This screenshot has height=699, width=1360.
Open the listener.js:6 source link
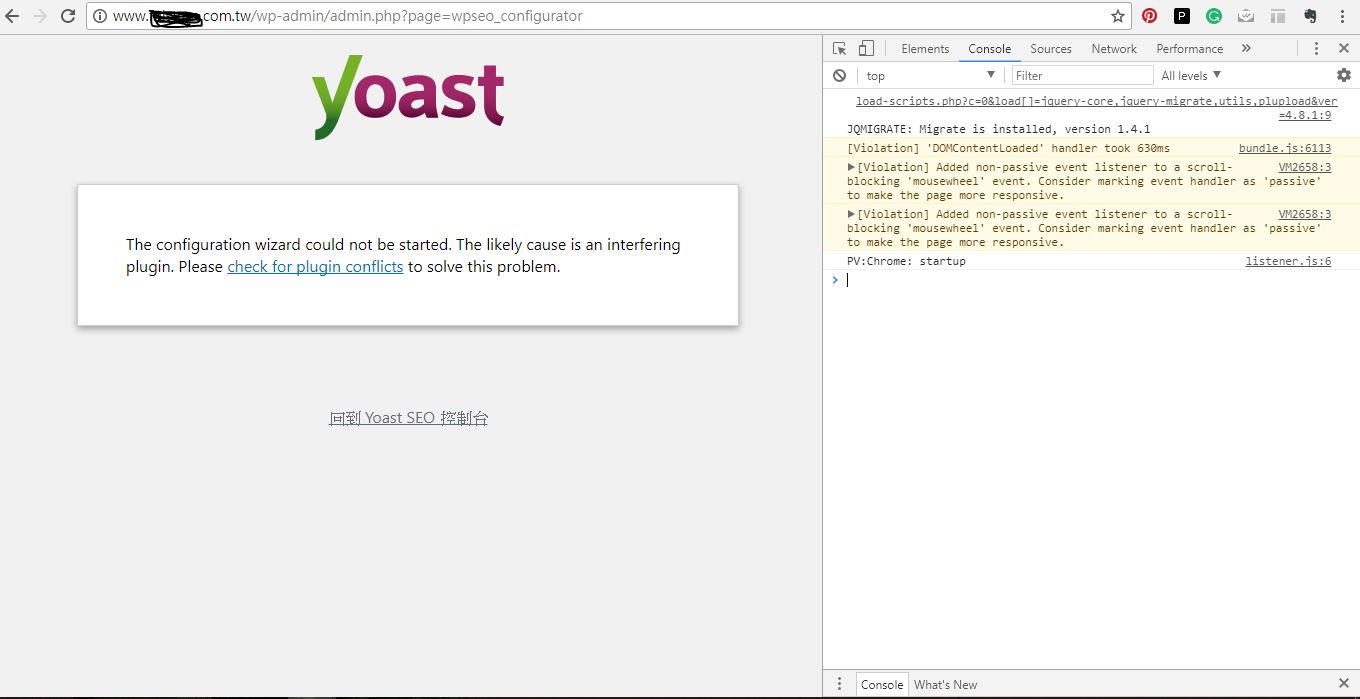coord(1288,261)
